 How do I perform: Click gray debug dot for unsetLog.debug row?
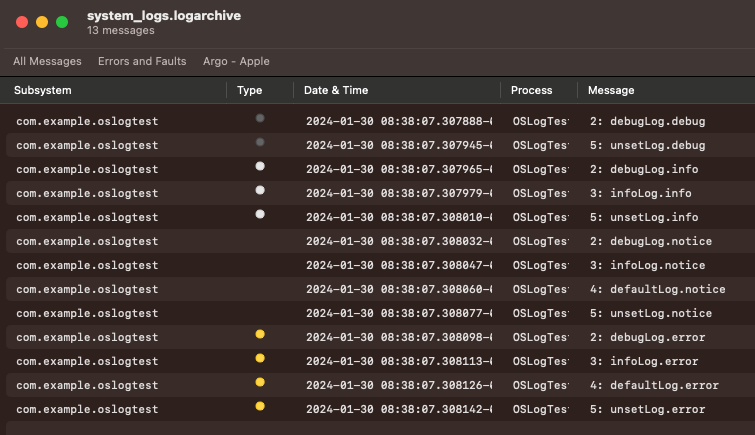[260, 142]
